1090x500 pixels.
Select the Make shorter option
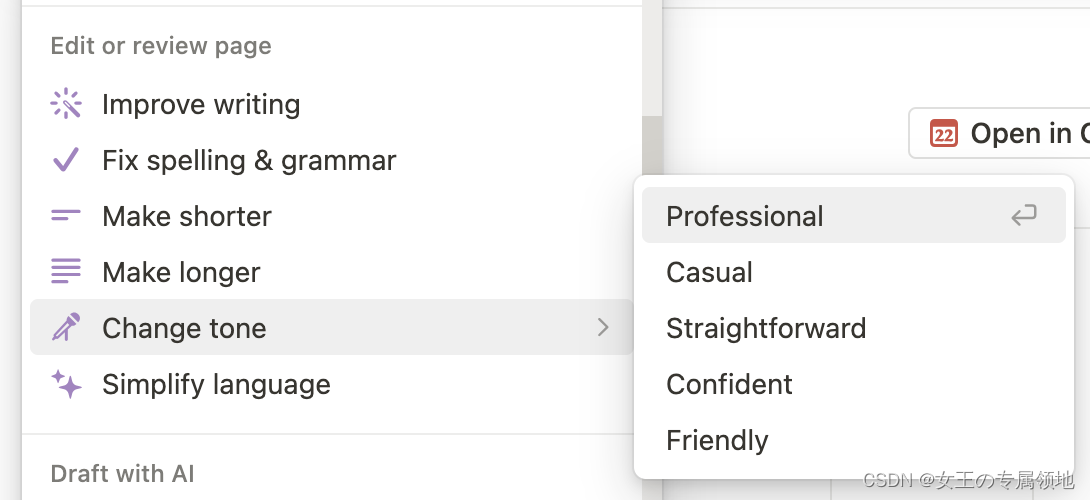[x=187, y=216]
